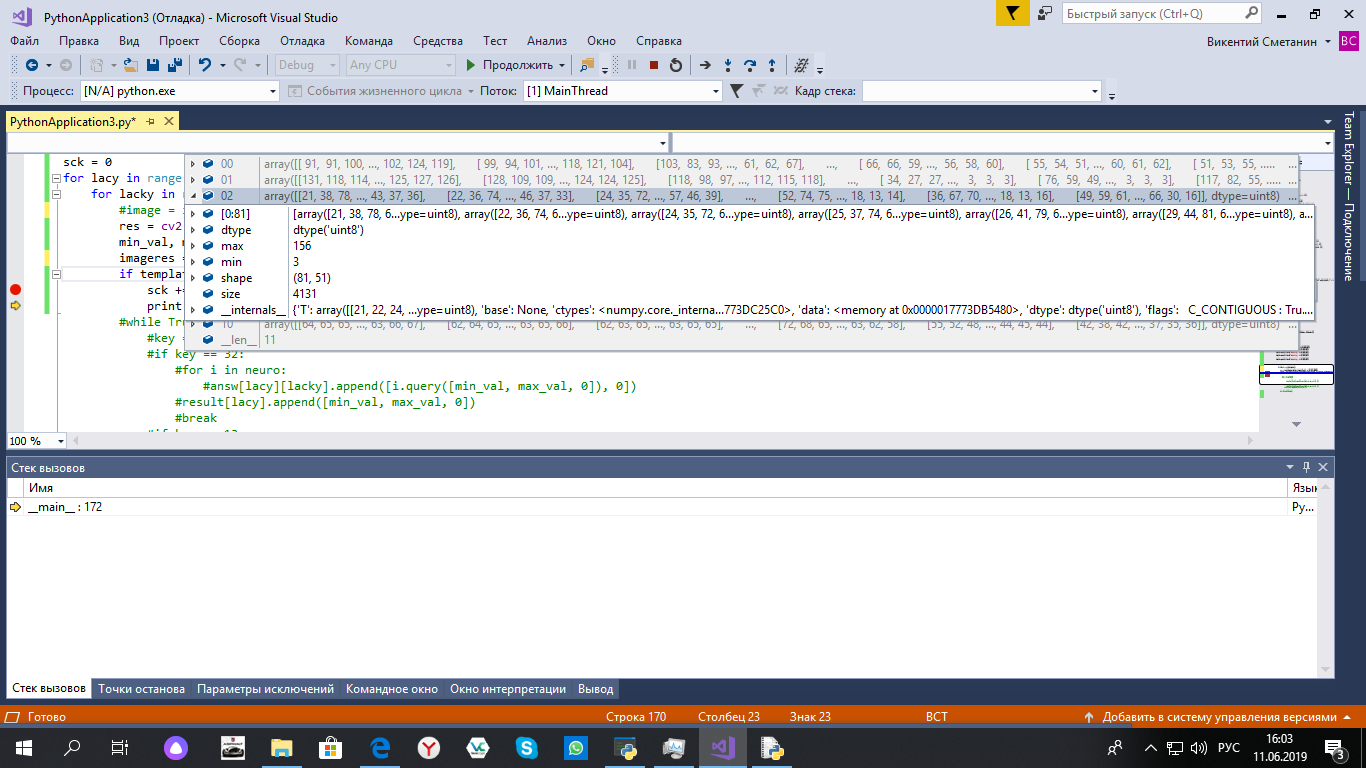Image resolution: width=1366 pixels, height=768 pixels.
Task: Open the Кадр стека dropdown
Action: click(1094, 91)
